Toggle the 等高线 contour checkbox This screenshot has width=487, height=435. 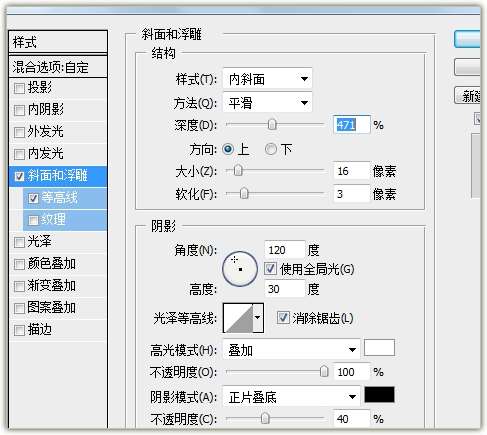(33, 198)
